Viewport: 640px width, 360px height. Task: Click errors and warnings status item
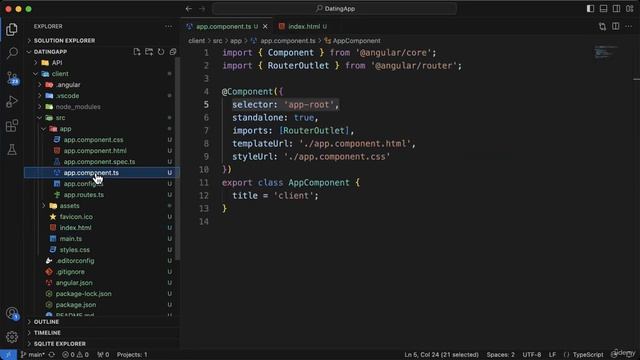[x=76, y=355]
